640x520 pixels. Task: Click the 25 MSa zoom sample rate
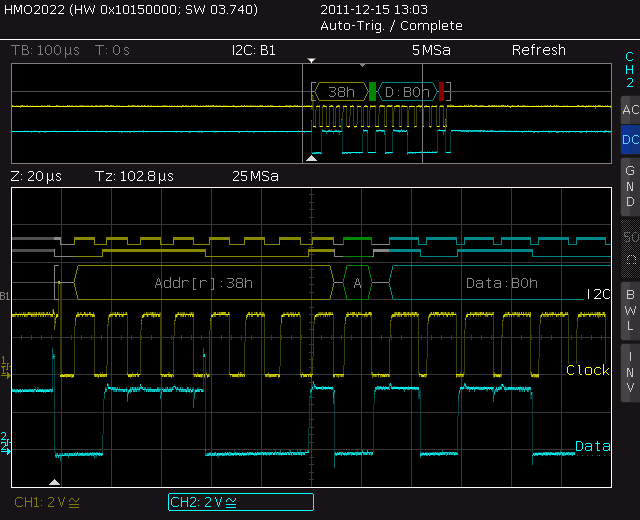pos(256,176)
